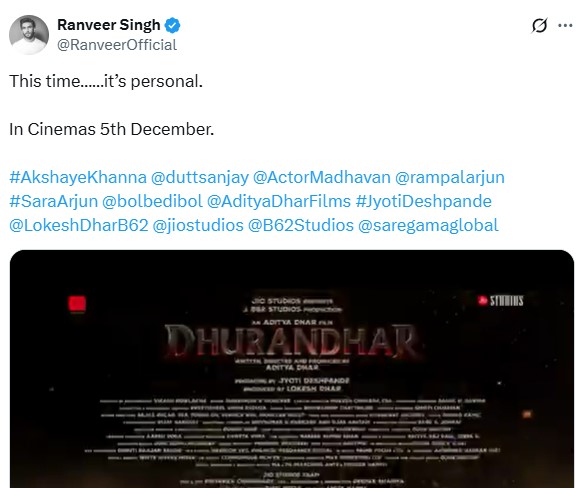Open the @B62Studios mention
577x488 pixels.
click(x=301, y=225)
